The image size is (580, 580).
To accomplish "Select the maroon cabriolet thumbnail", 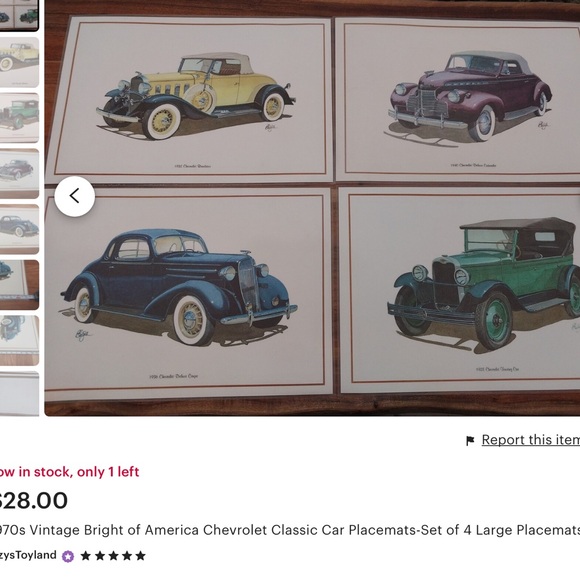I will [19, 173].
